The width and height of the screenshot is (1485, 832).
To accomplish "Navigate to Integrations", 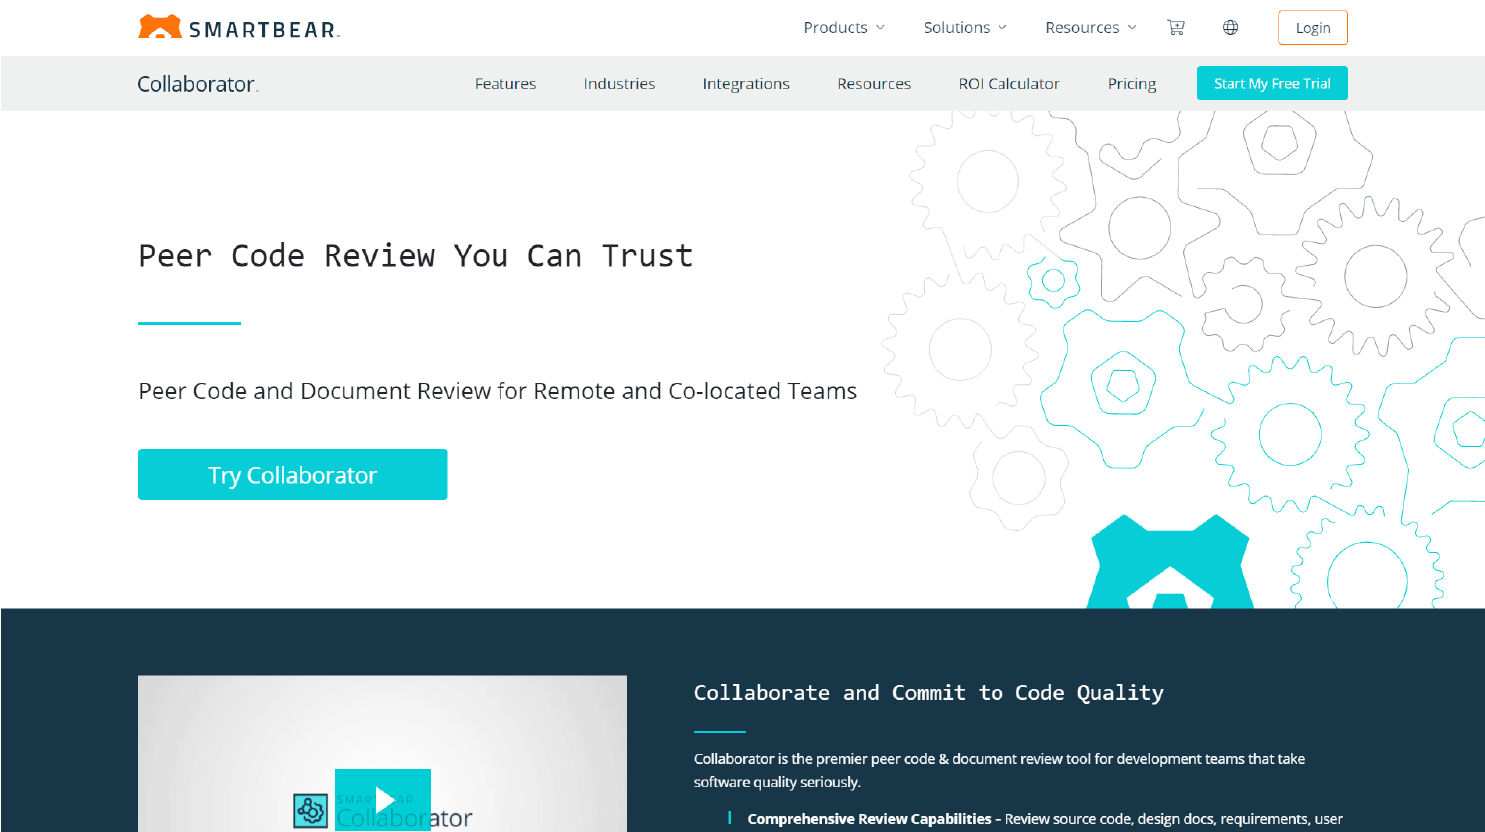I will click(746, 84).
